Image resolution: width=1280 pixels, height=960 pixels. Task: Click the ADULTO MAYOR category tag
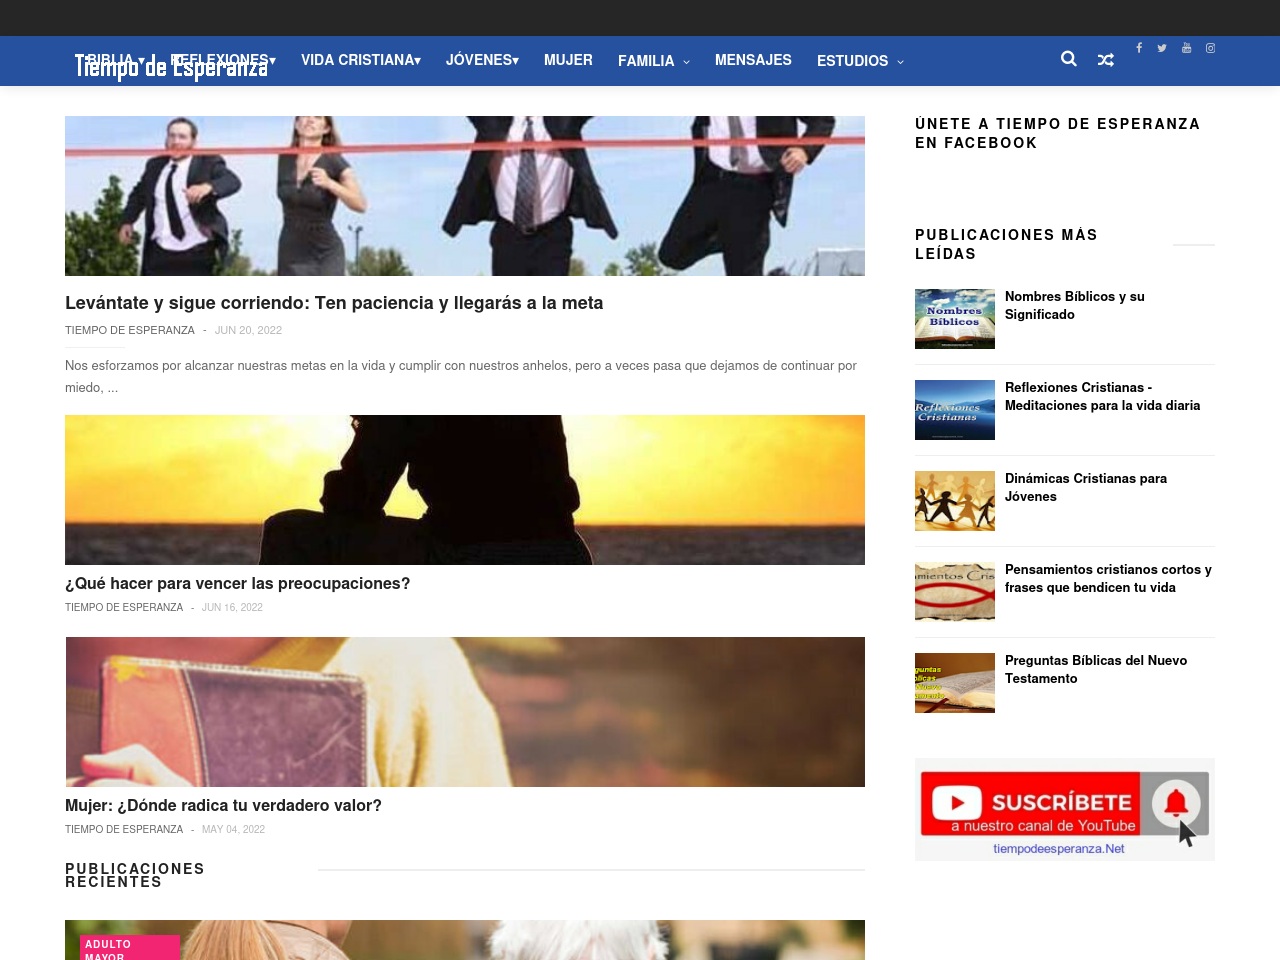(130, 948)
